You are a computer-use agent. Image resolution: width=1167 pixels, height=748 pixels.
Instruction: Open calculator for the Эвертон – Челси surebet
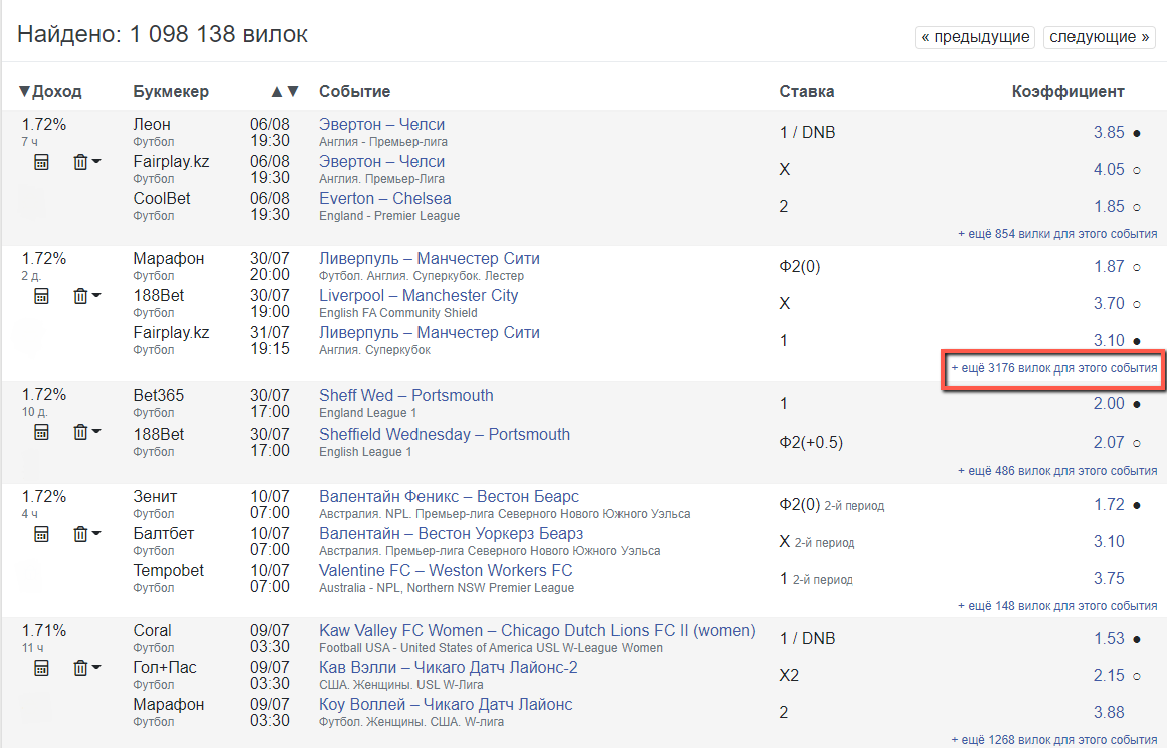click(x=42, y=162)
